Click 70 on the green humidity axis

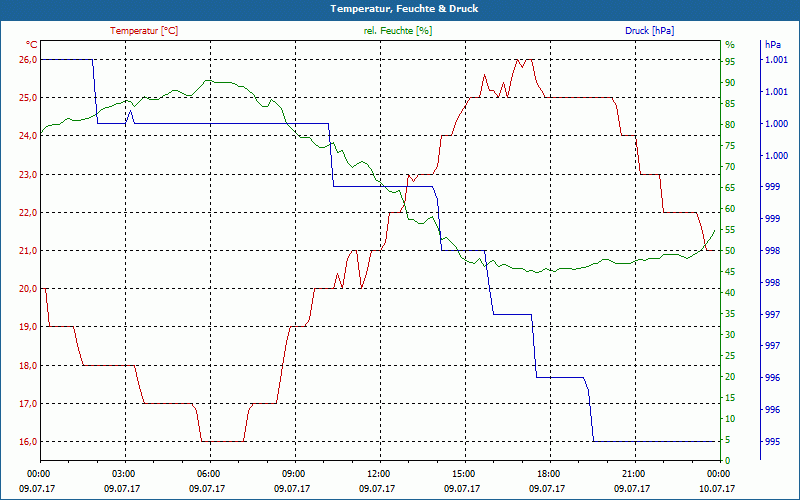pos(730,167)
